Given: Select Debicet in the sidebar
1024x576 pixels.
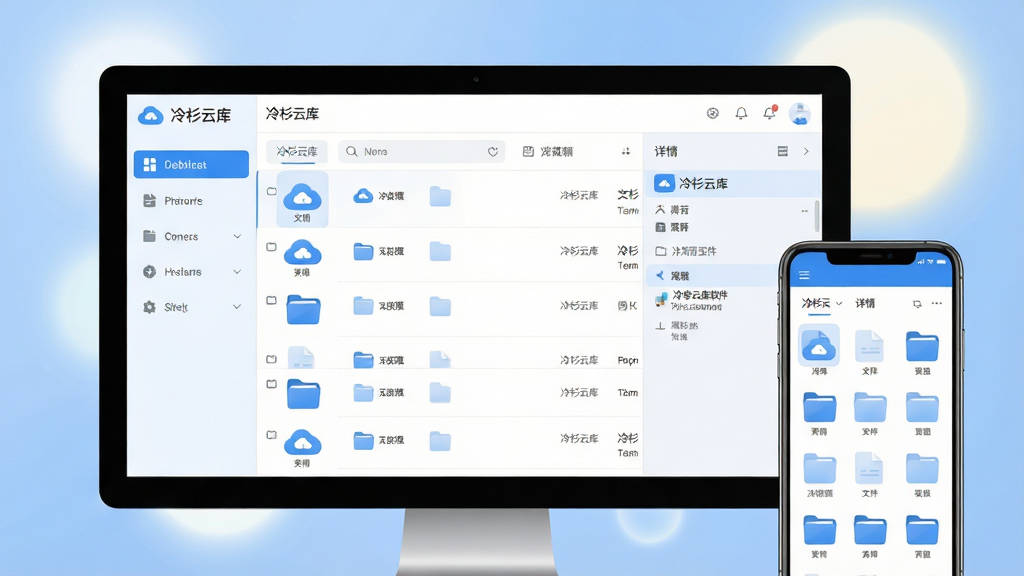Looking at the screenshot, I should [191, 165].
